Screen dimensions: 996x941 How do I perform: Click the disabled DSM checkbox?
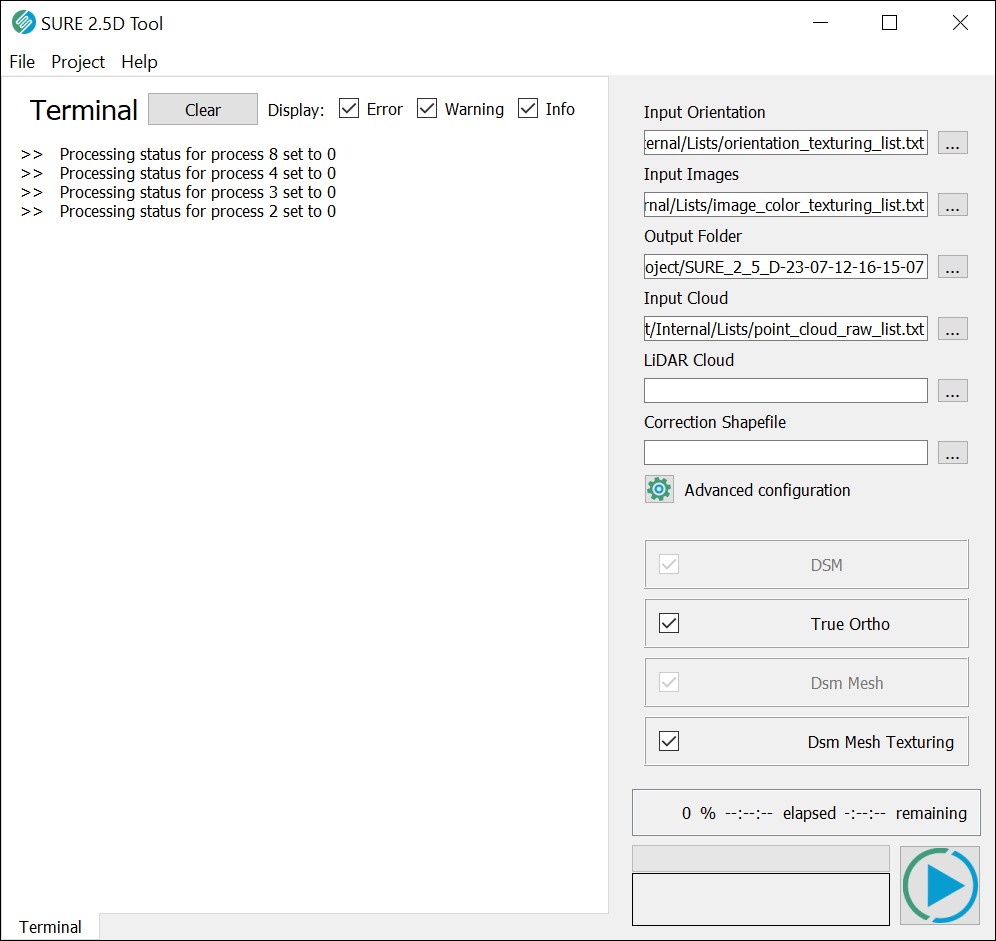coord(669,564)
